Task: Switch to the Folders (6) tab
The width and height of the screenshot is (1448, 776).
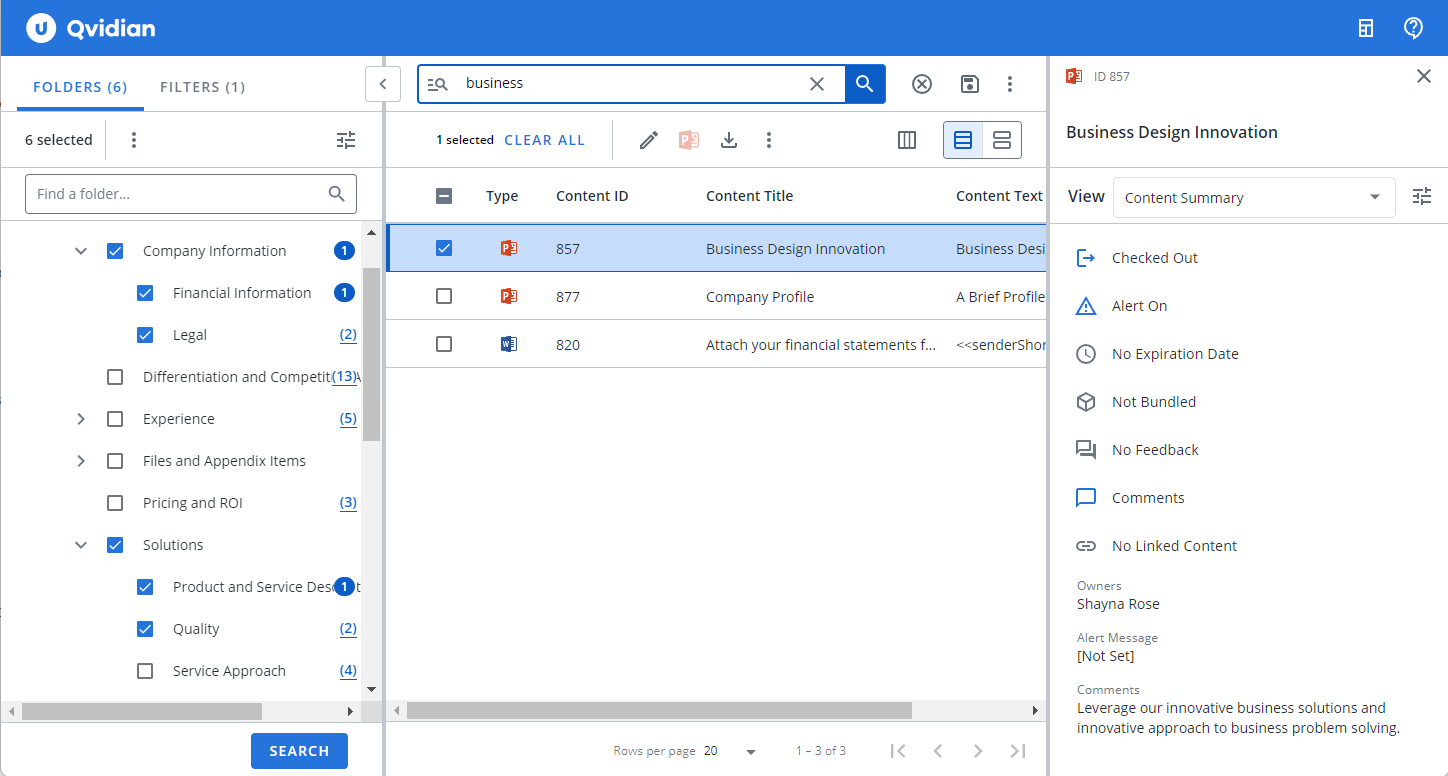Action: [80, 87]
